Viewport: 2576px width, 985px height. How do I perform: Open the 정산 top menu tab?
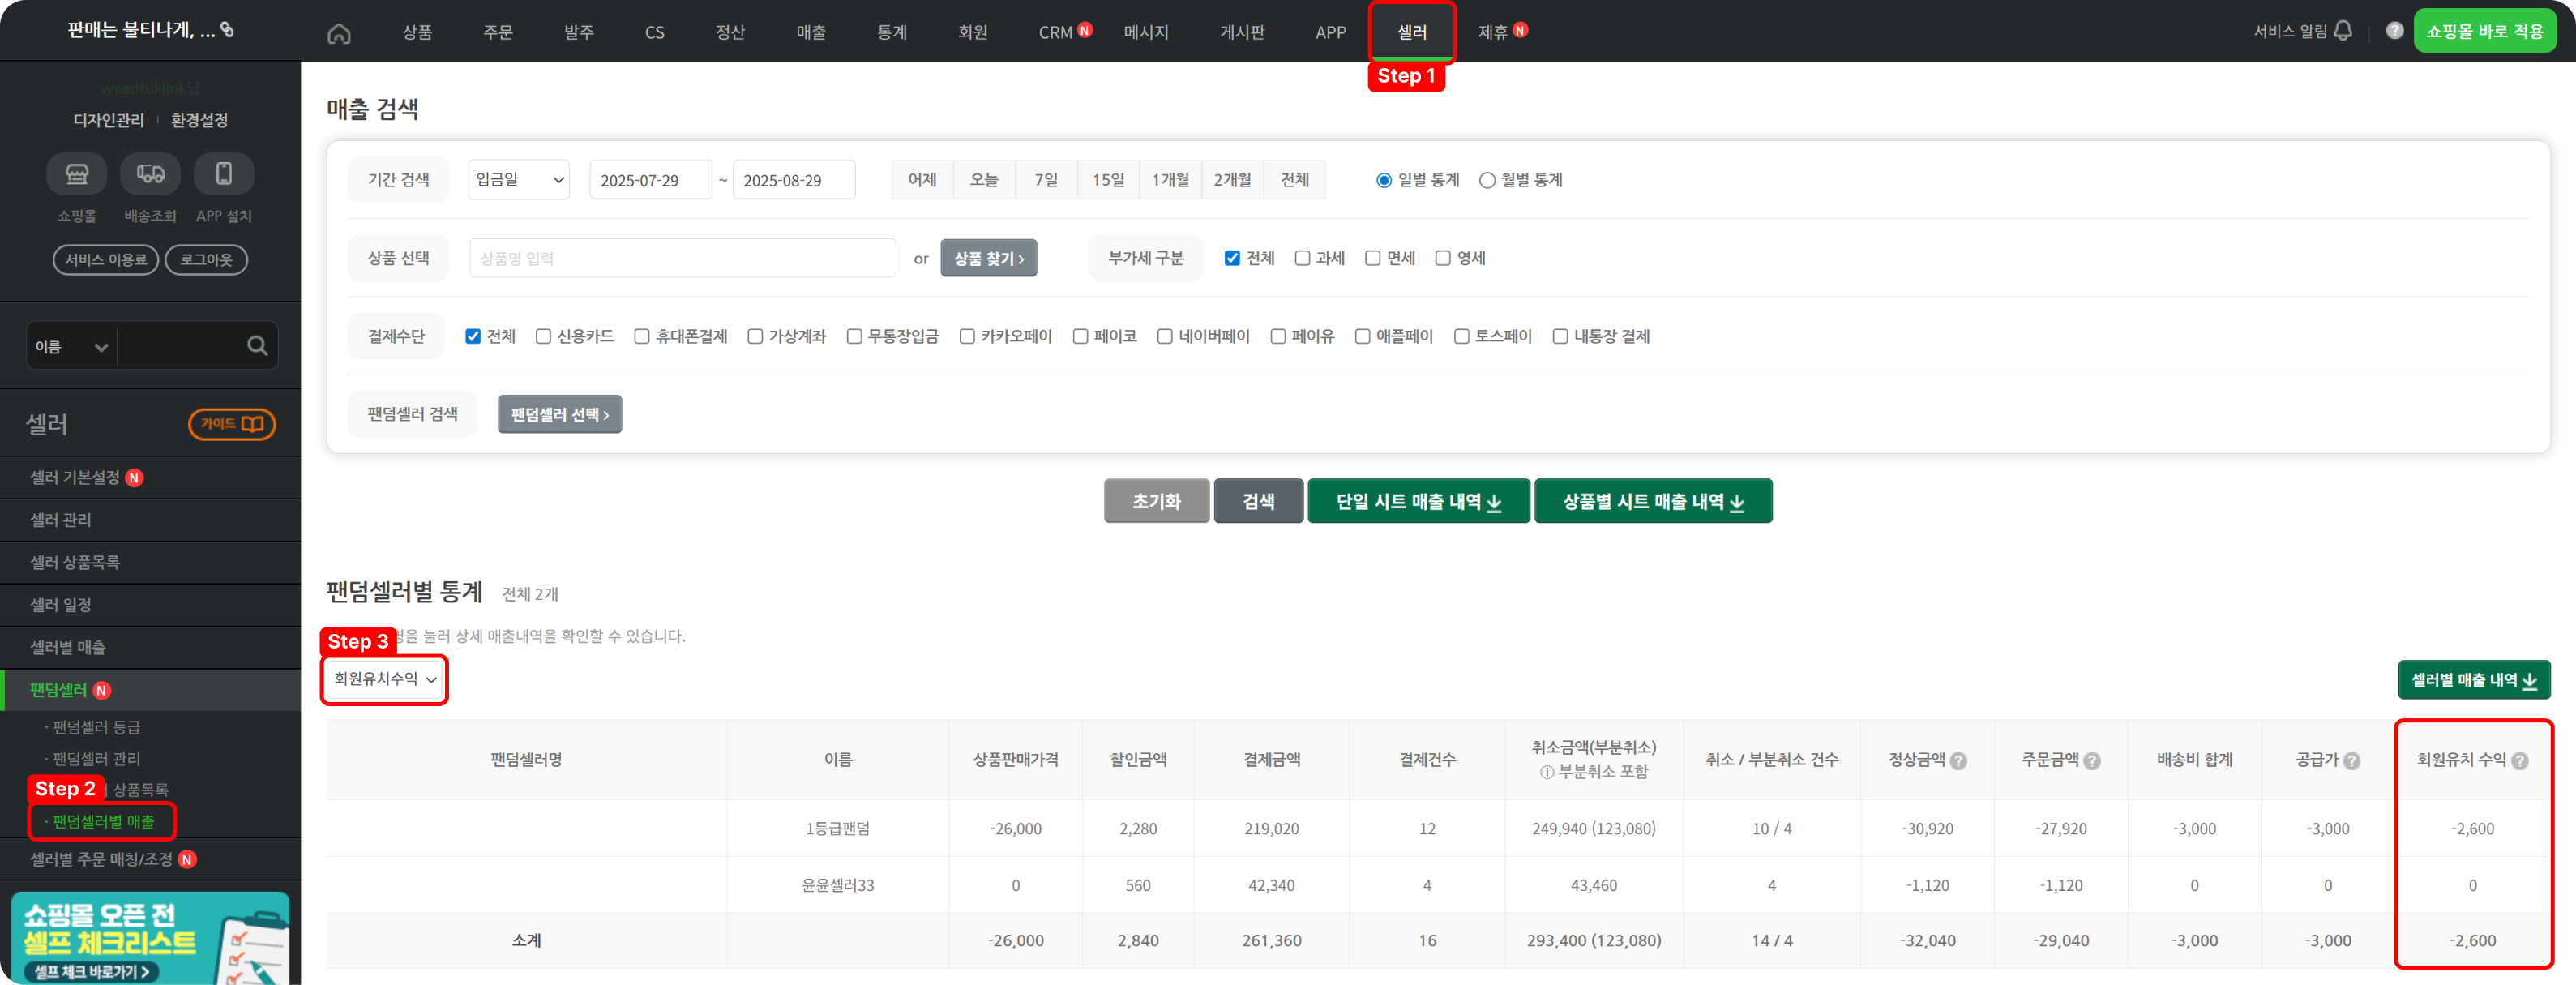point(730,32)
